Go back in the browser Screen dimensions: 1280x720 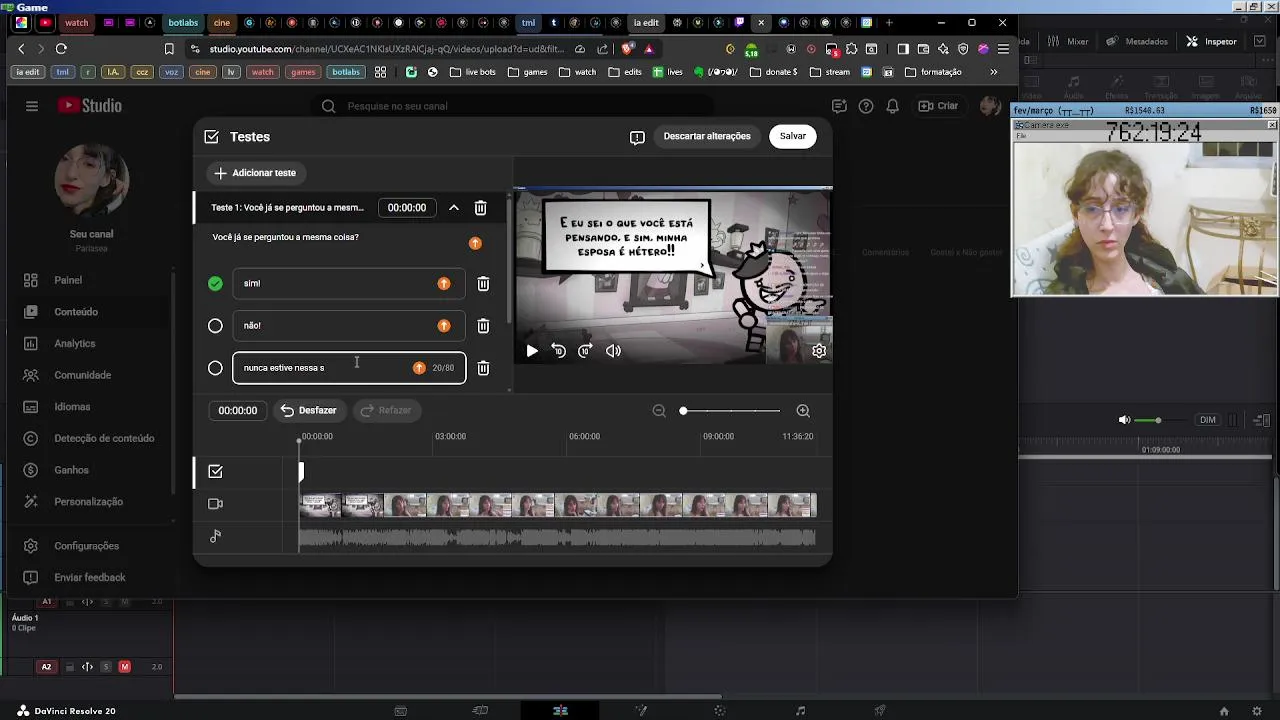pos(21,49)
